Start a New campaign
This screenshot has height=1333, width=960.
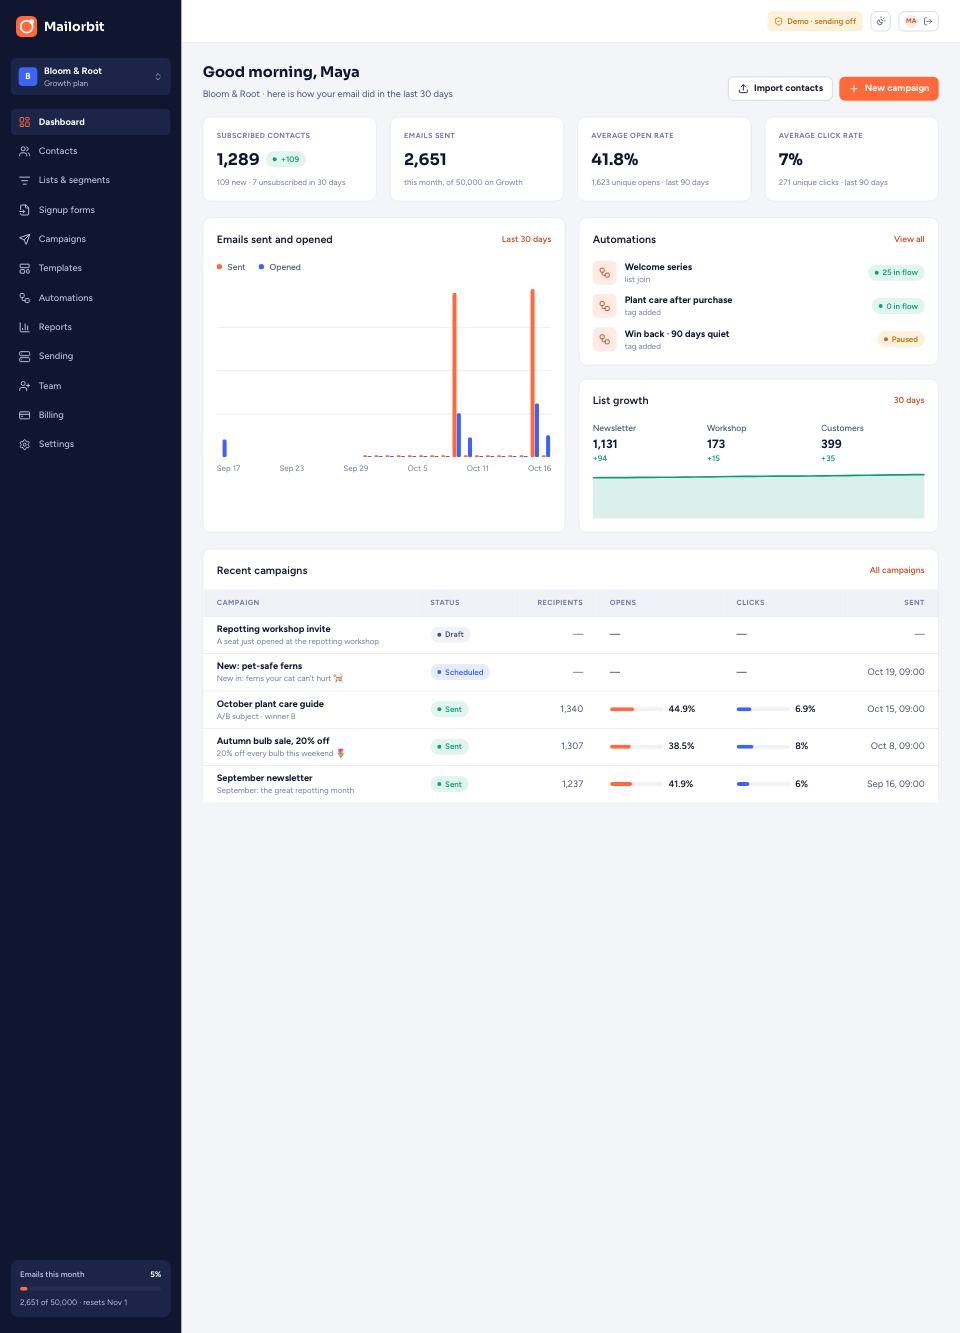pos(888,88)
